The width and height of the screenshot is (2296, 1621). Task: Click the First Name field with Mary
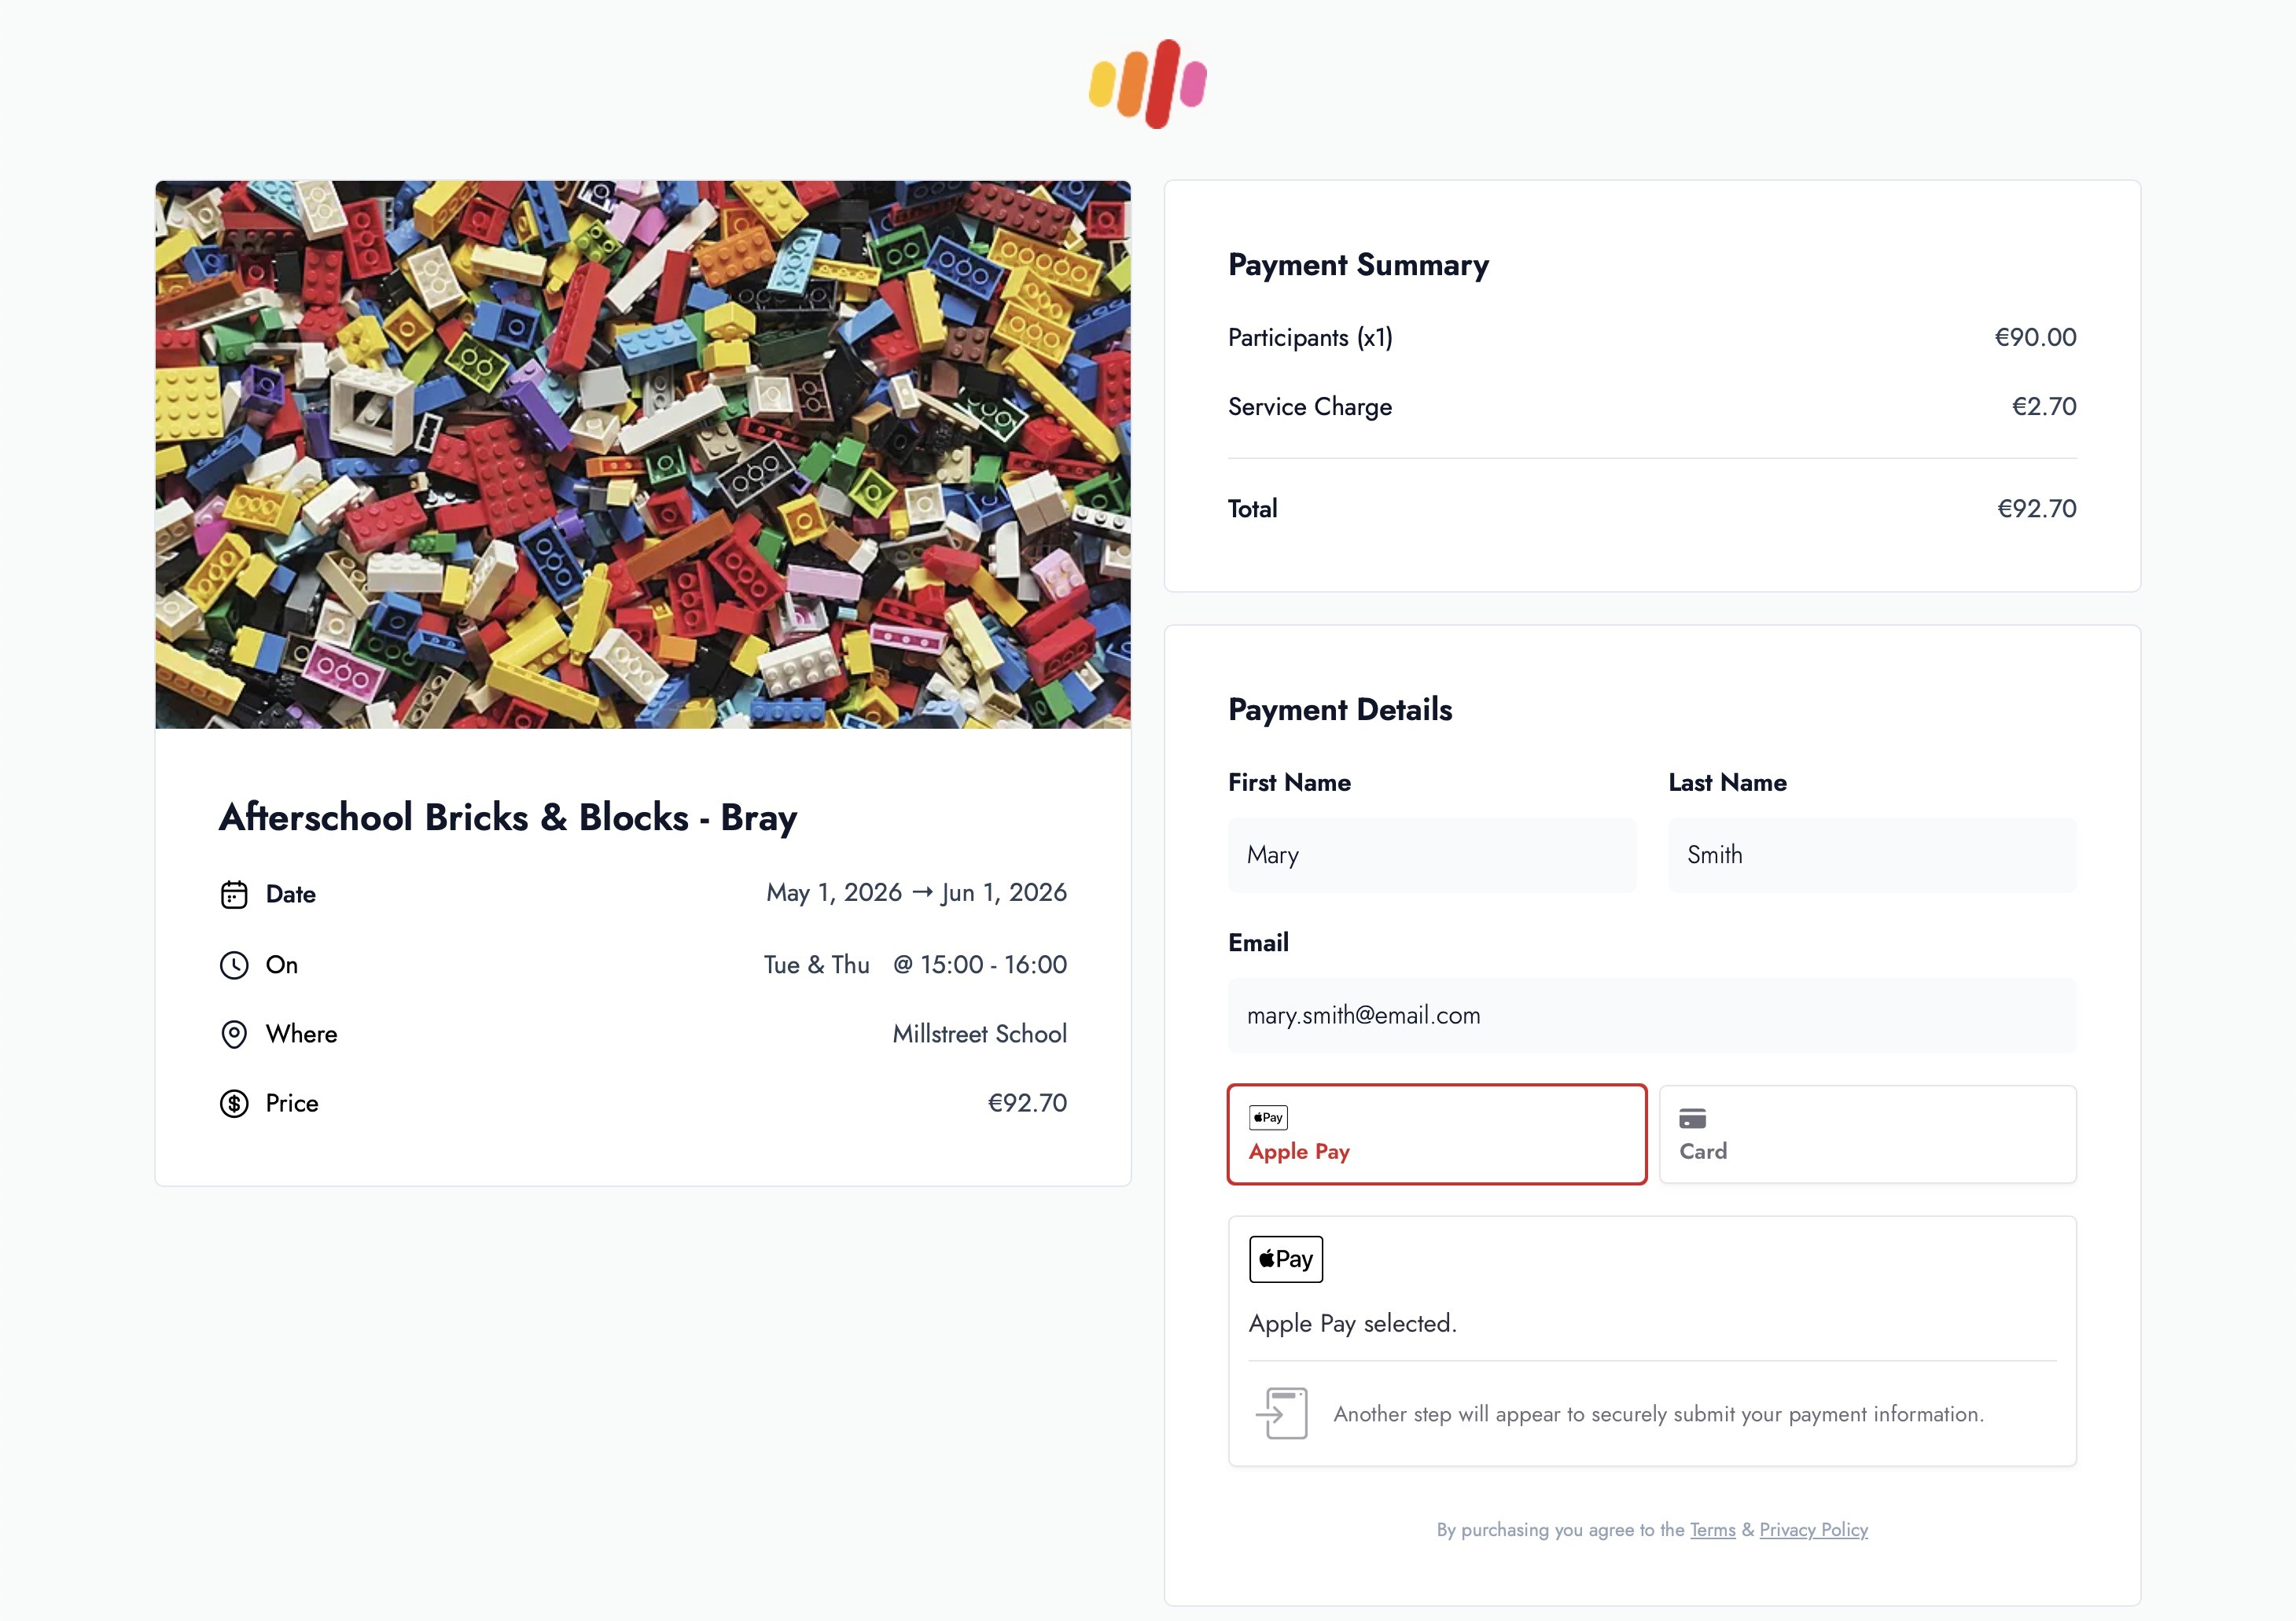(x=1431, y=855)
